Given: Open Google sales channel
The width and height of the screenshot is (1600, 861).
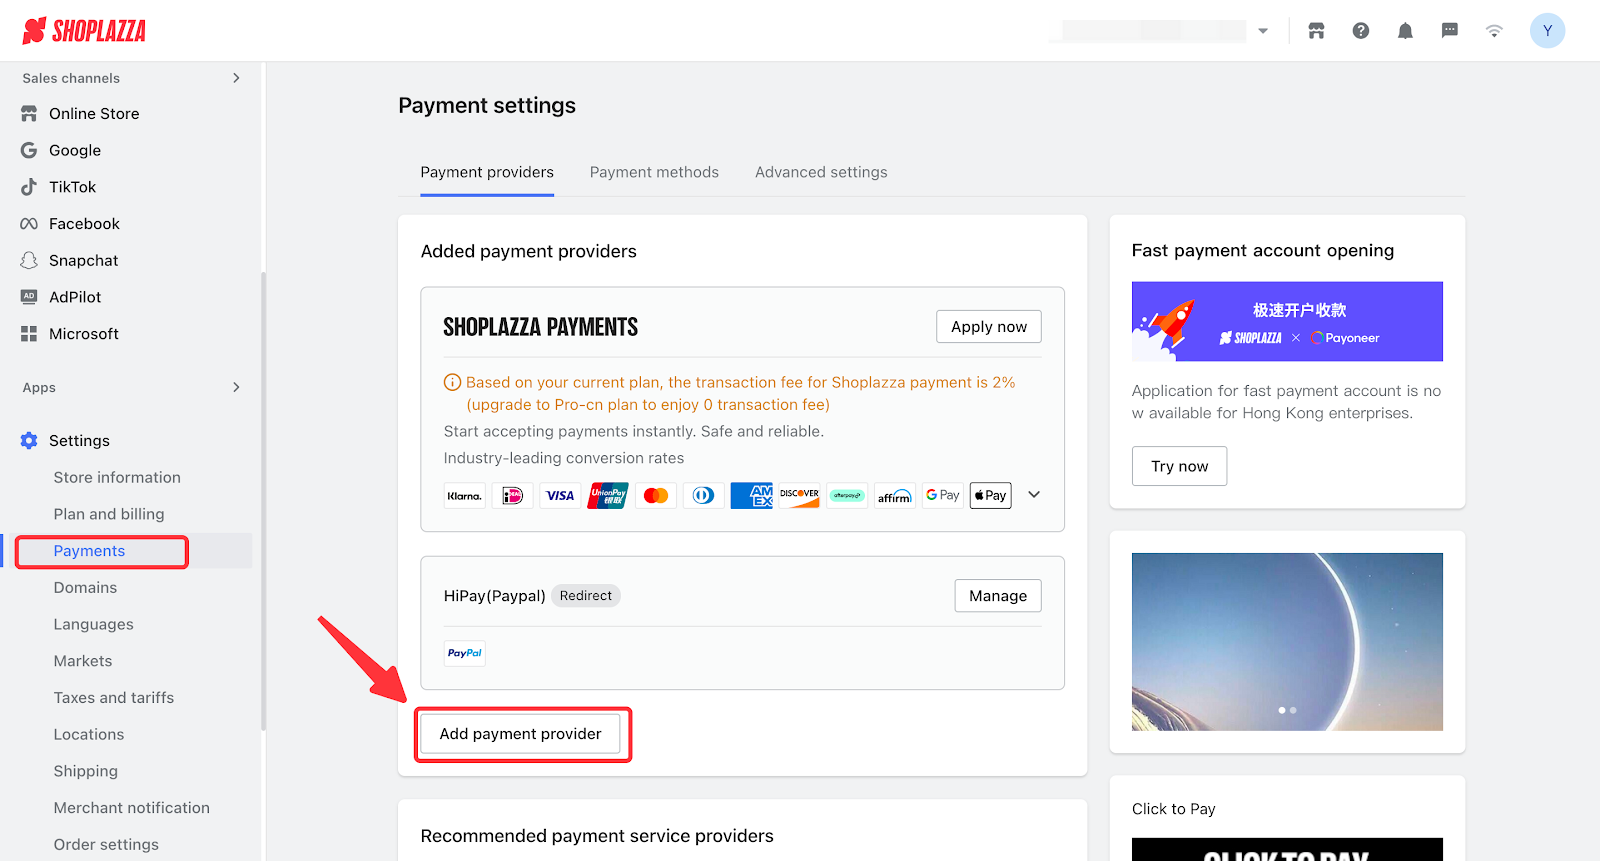Looking at the screenshot, I should 75,150.
